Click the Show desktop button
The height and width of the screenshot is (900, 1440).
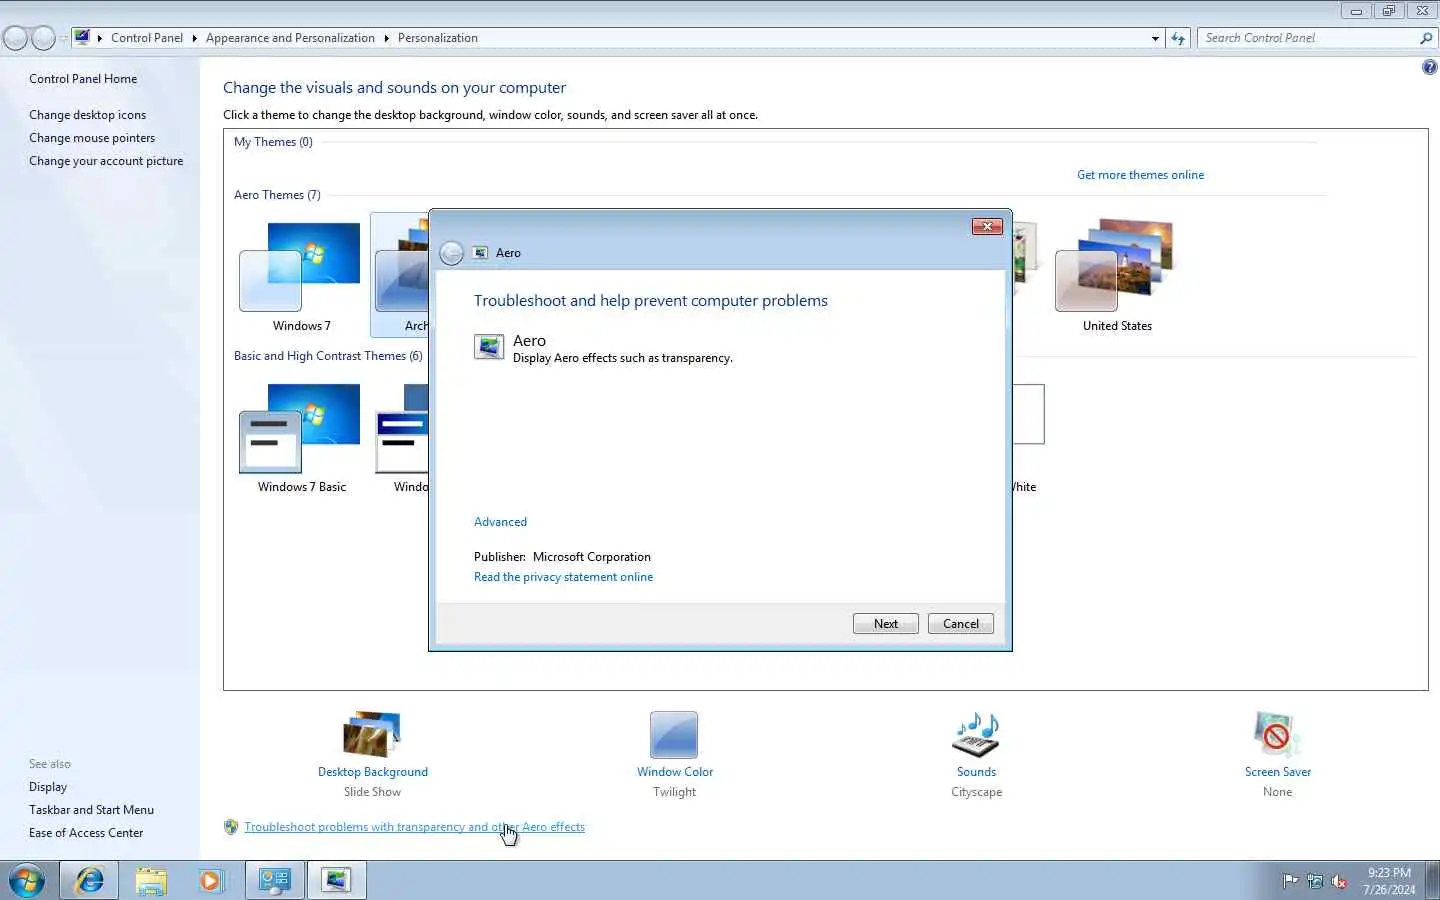coord(1433,880)
